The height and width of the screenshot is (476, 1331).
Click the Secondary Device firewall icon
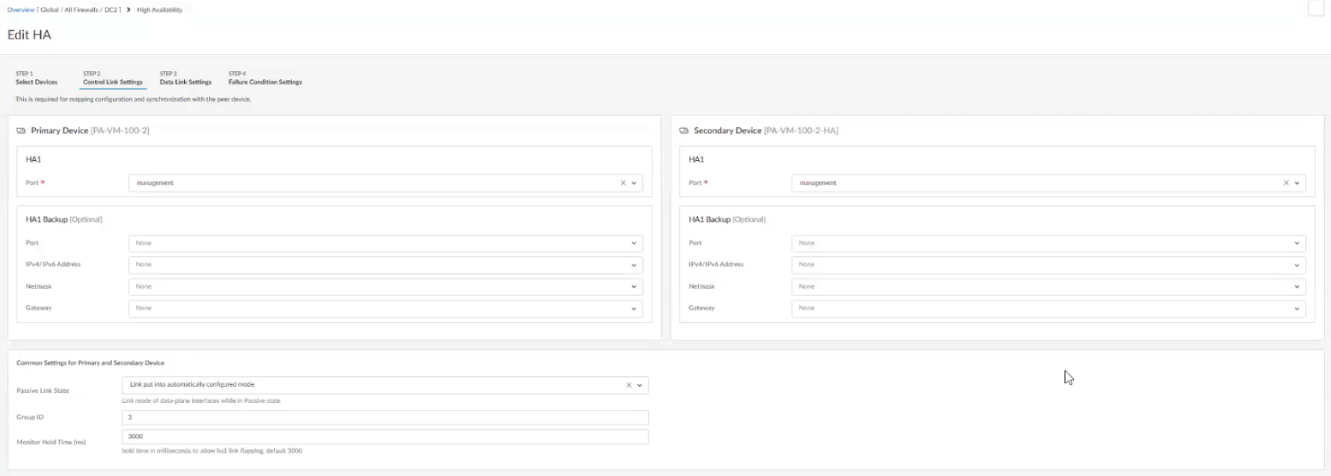coord(684,131)
